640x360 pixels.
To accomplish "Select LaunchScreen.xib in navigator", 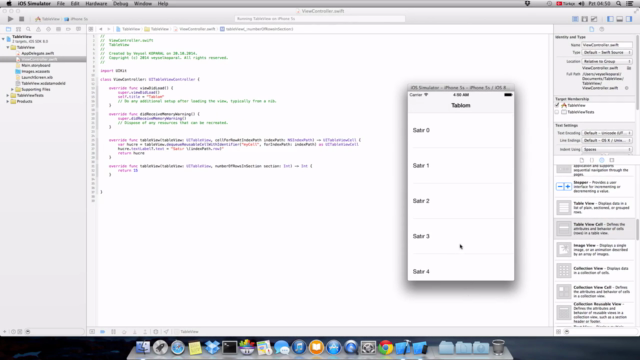I will pos(37,78).
